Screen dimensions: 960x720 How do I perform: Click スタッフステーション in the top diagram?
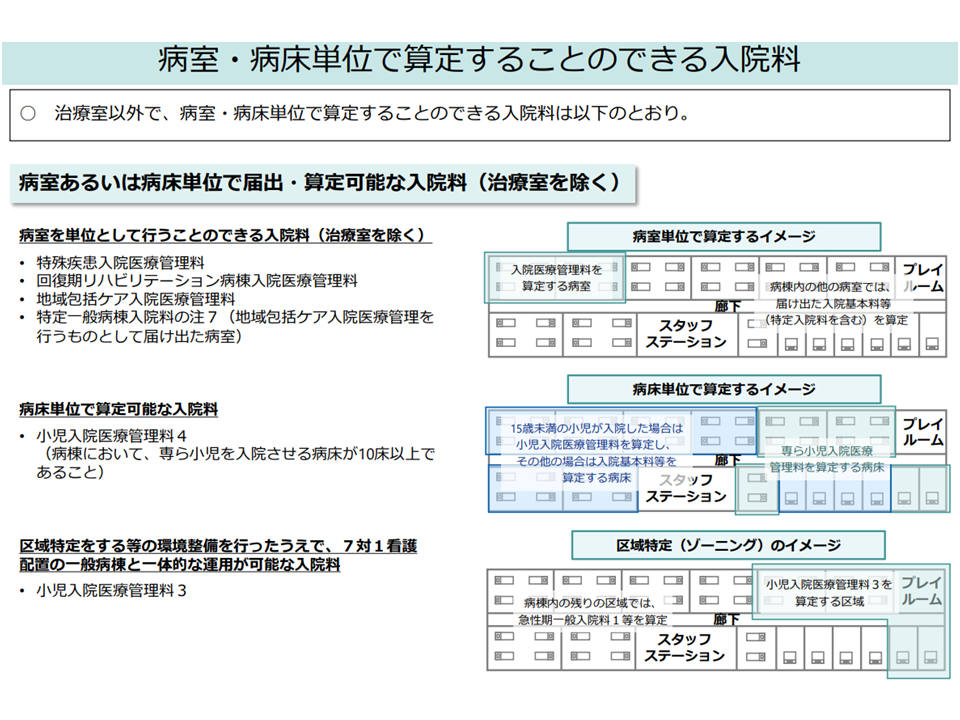(685, 334)
